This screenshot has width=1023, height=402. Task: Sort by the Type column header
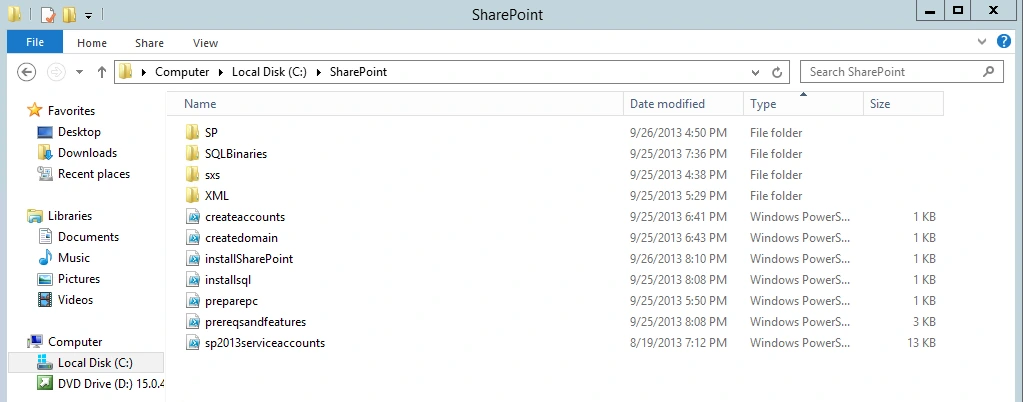tap(803, 104)
